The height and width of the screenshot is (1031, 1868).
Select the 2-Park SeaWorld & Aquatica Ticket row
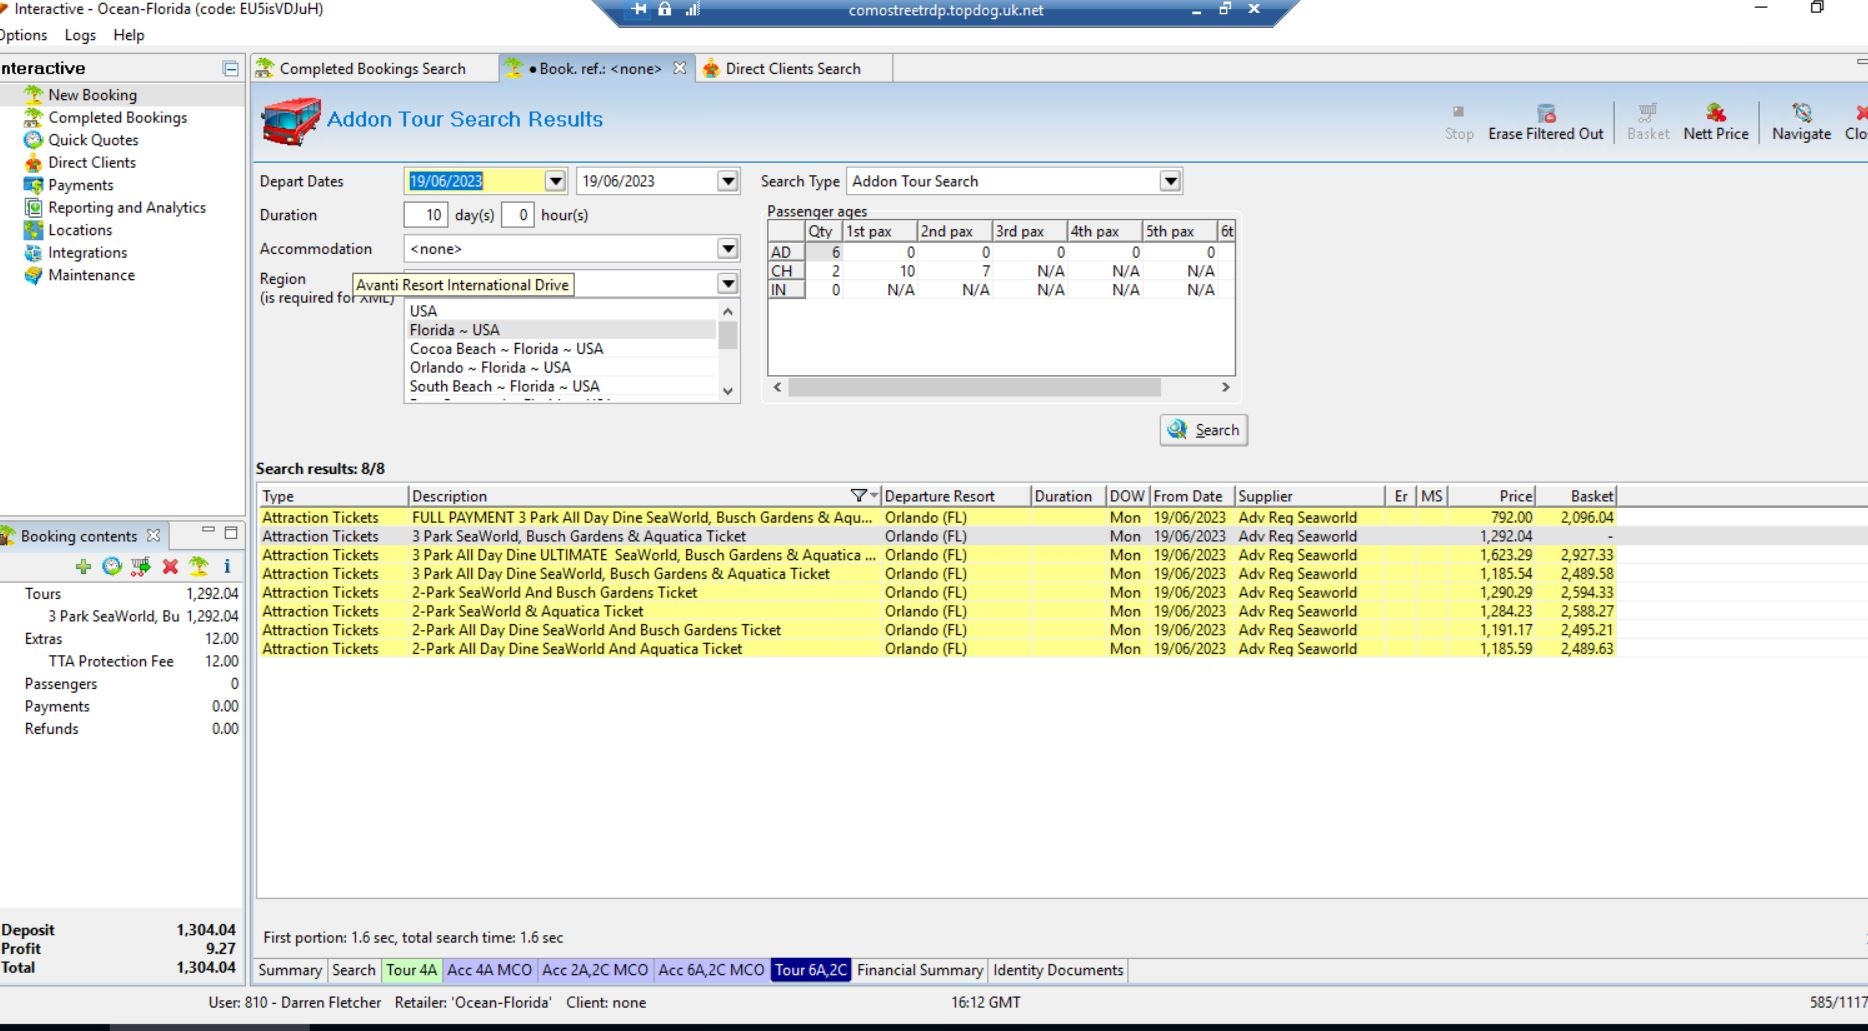936,612
